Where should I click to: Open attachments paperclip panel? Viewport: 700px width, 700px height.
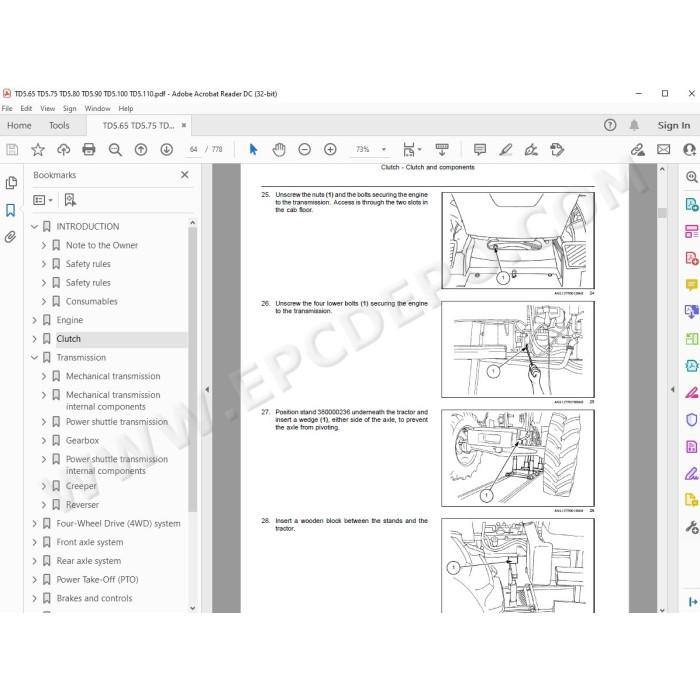click(x=10, y=237)
